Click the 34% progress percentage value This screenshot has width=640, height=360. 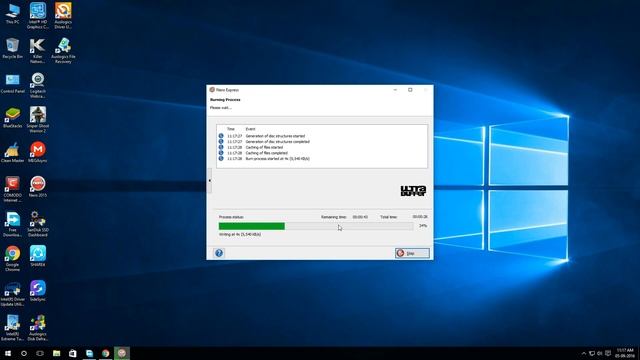tap(423, 226)
